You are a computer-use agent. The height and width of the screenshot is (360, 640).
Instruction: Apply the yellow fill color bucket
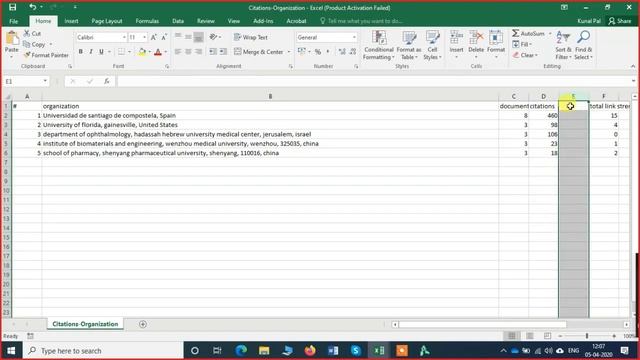click(142, 52)
